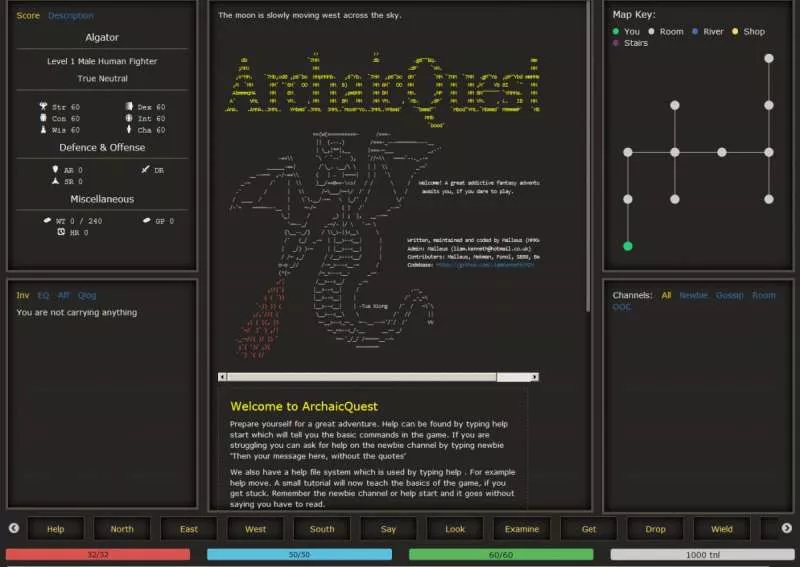The width and height of the screenshot is (800, 567).
Task: Click the sword icon next to DR
Action: click(145, 170)
